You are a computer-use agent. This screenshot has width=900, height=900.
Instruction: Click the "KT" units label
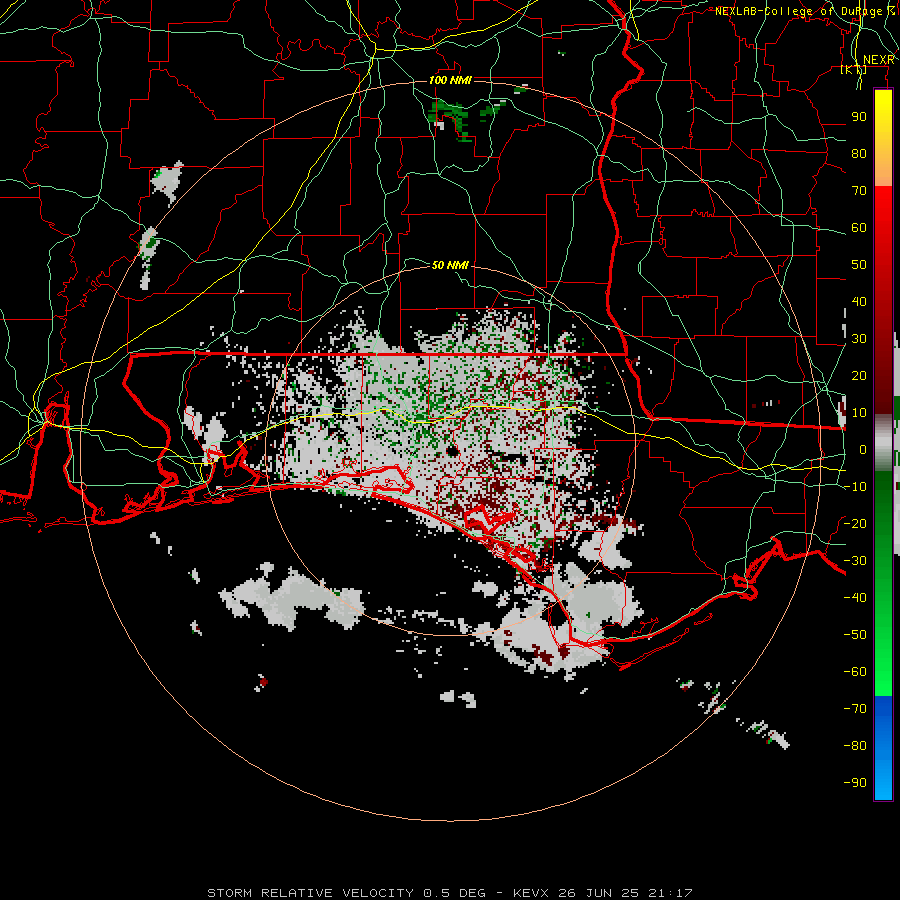(854, 70)
